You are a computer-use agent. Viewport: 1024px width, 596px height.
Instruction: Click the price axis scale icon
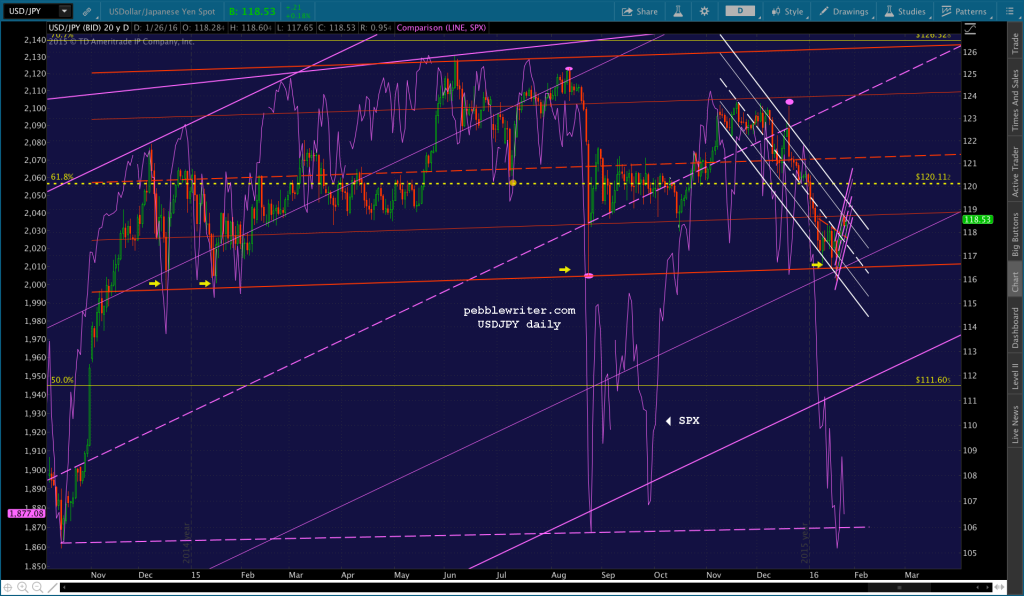click(x=970, y=28)
